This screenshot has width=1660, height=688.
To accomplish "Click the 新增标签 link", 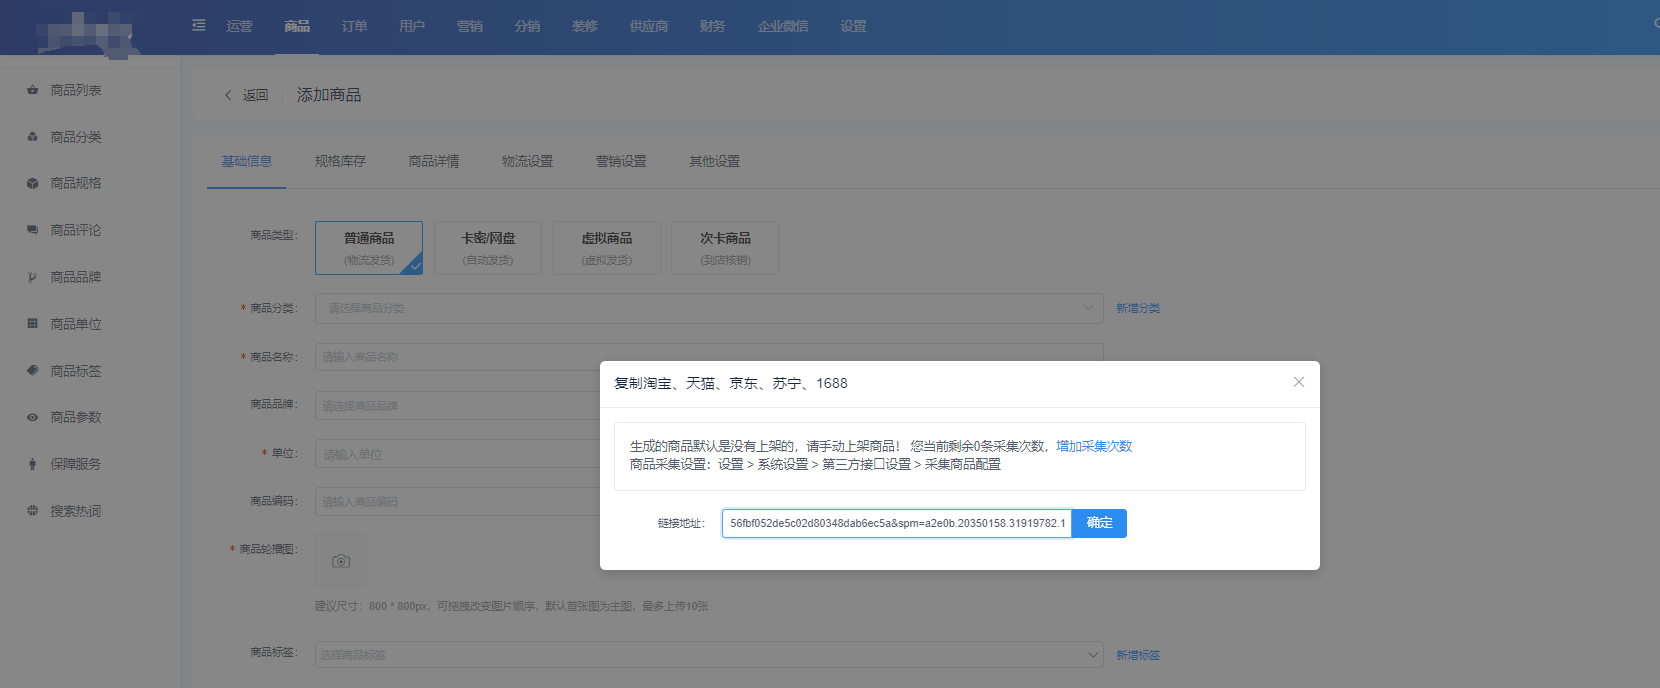I will click(1138, 655).
